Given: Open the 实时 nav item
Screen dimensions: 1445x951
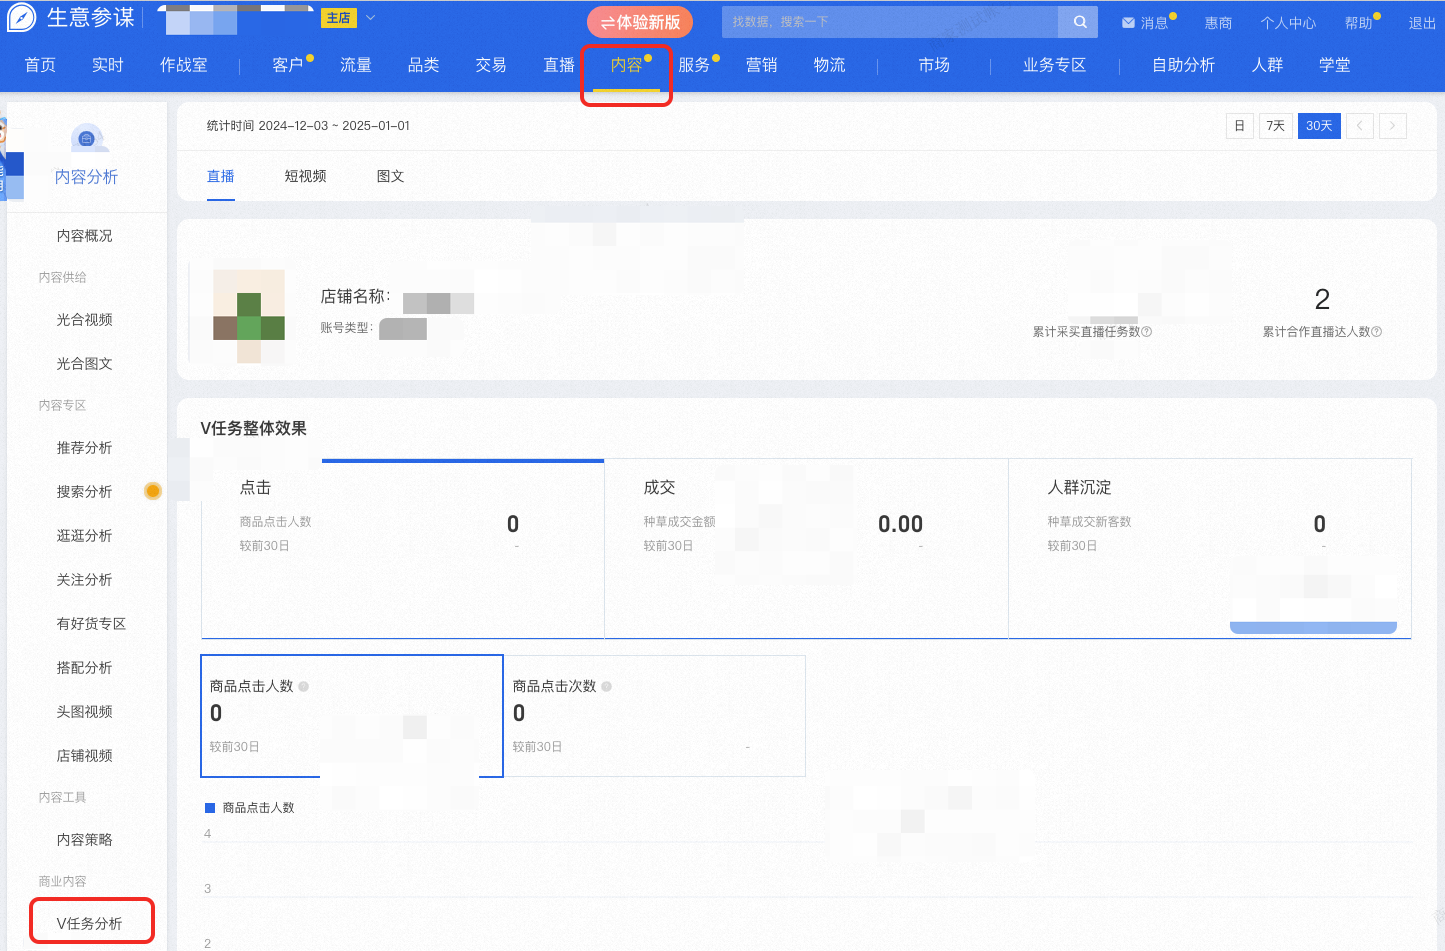Looking at the screenshot, I should coord(108,65).
